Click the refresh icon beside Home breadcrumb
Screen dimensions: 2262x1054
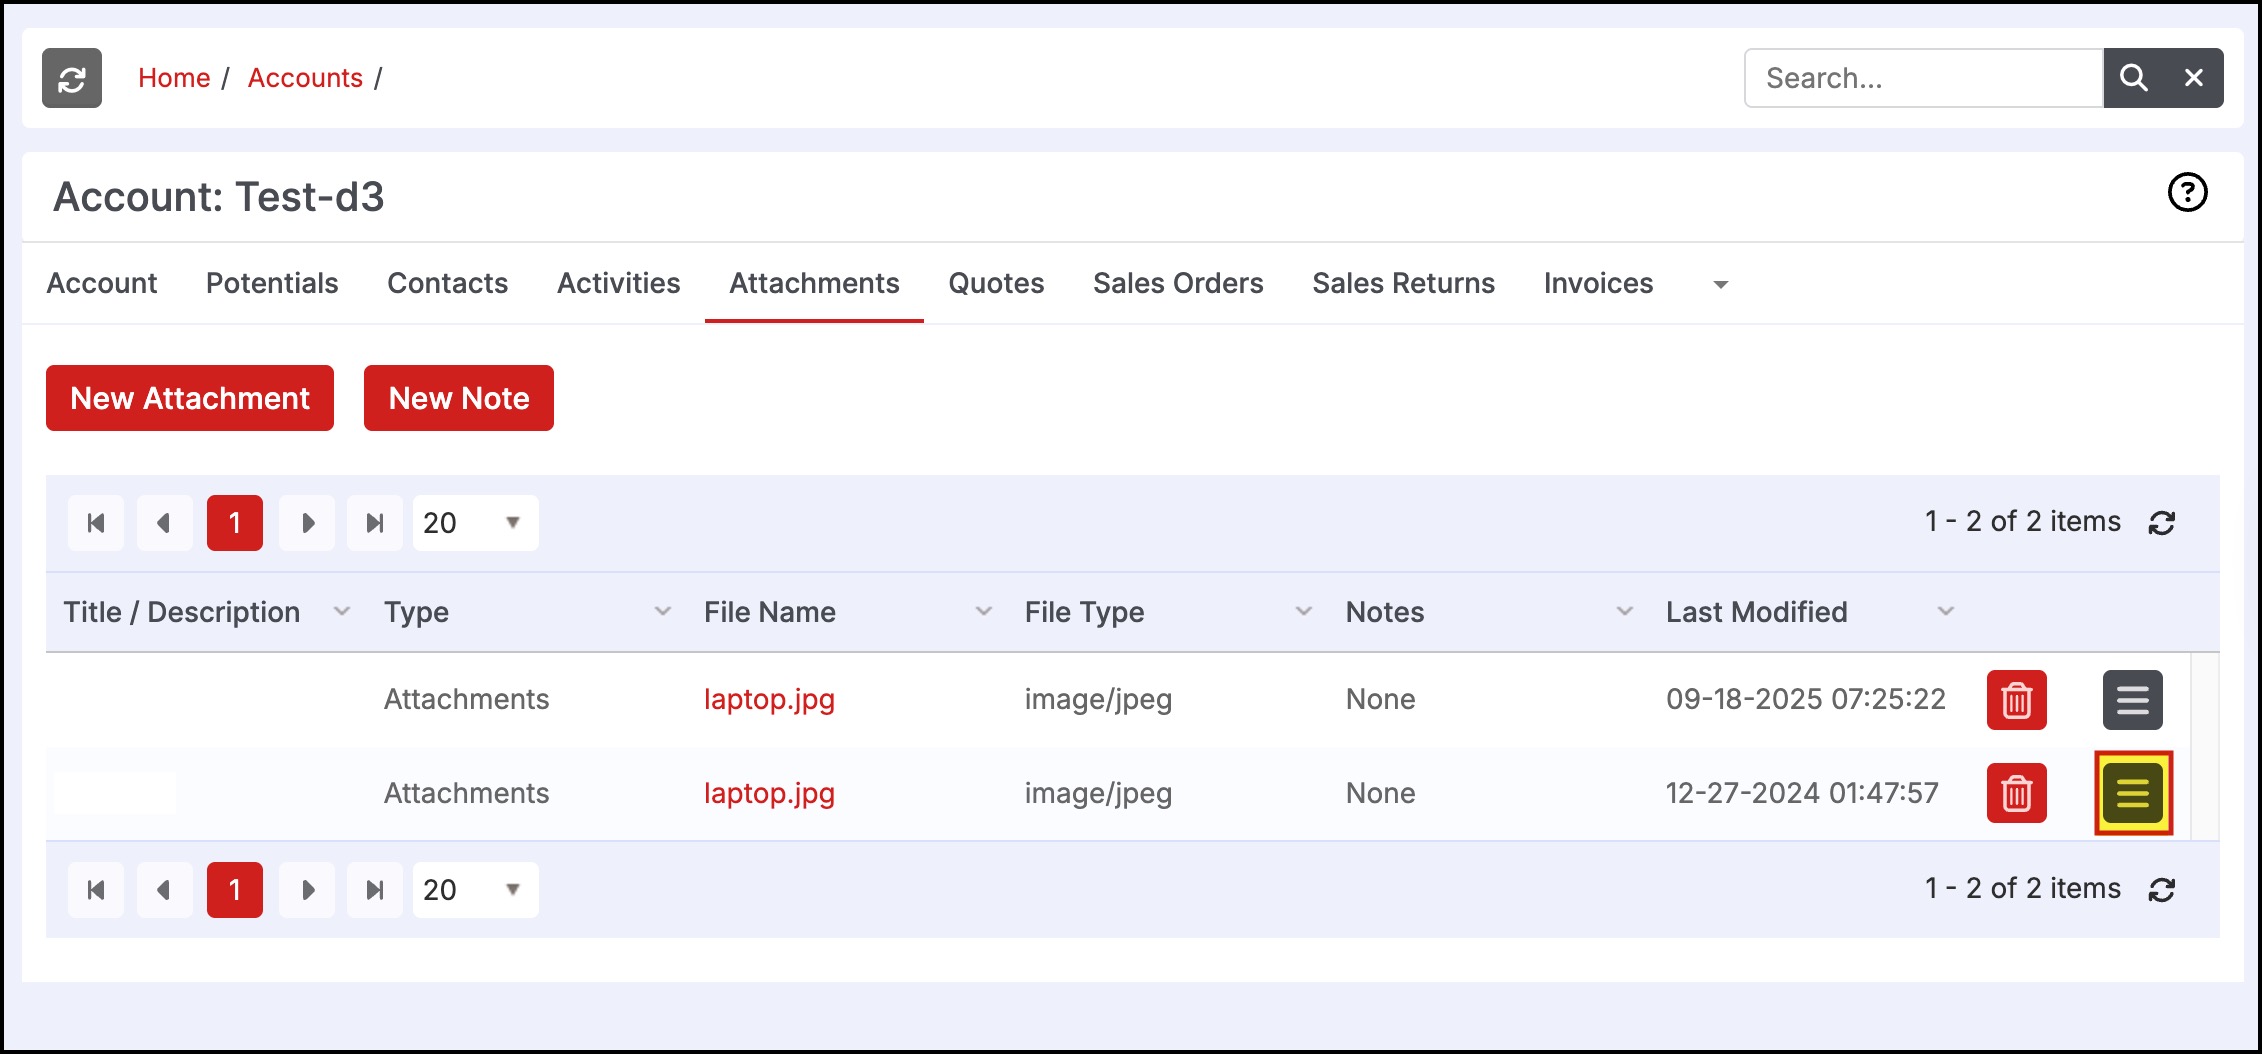72,78
